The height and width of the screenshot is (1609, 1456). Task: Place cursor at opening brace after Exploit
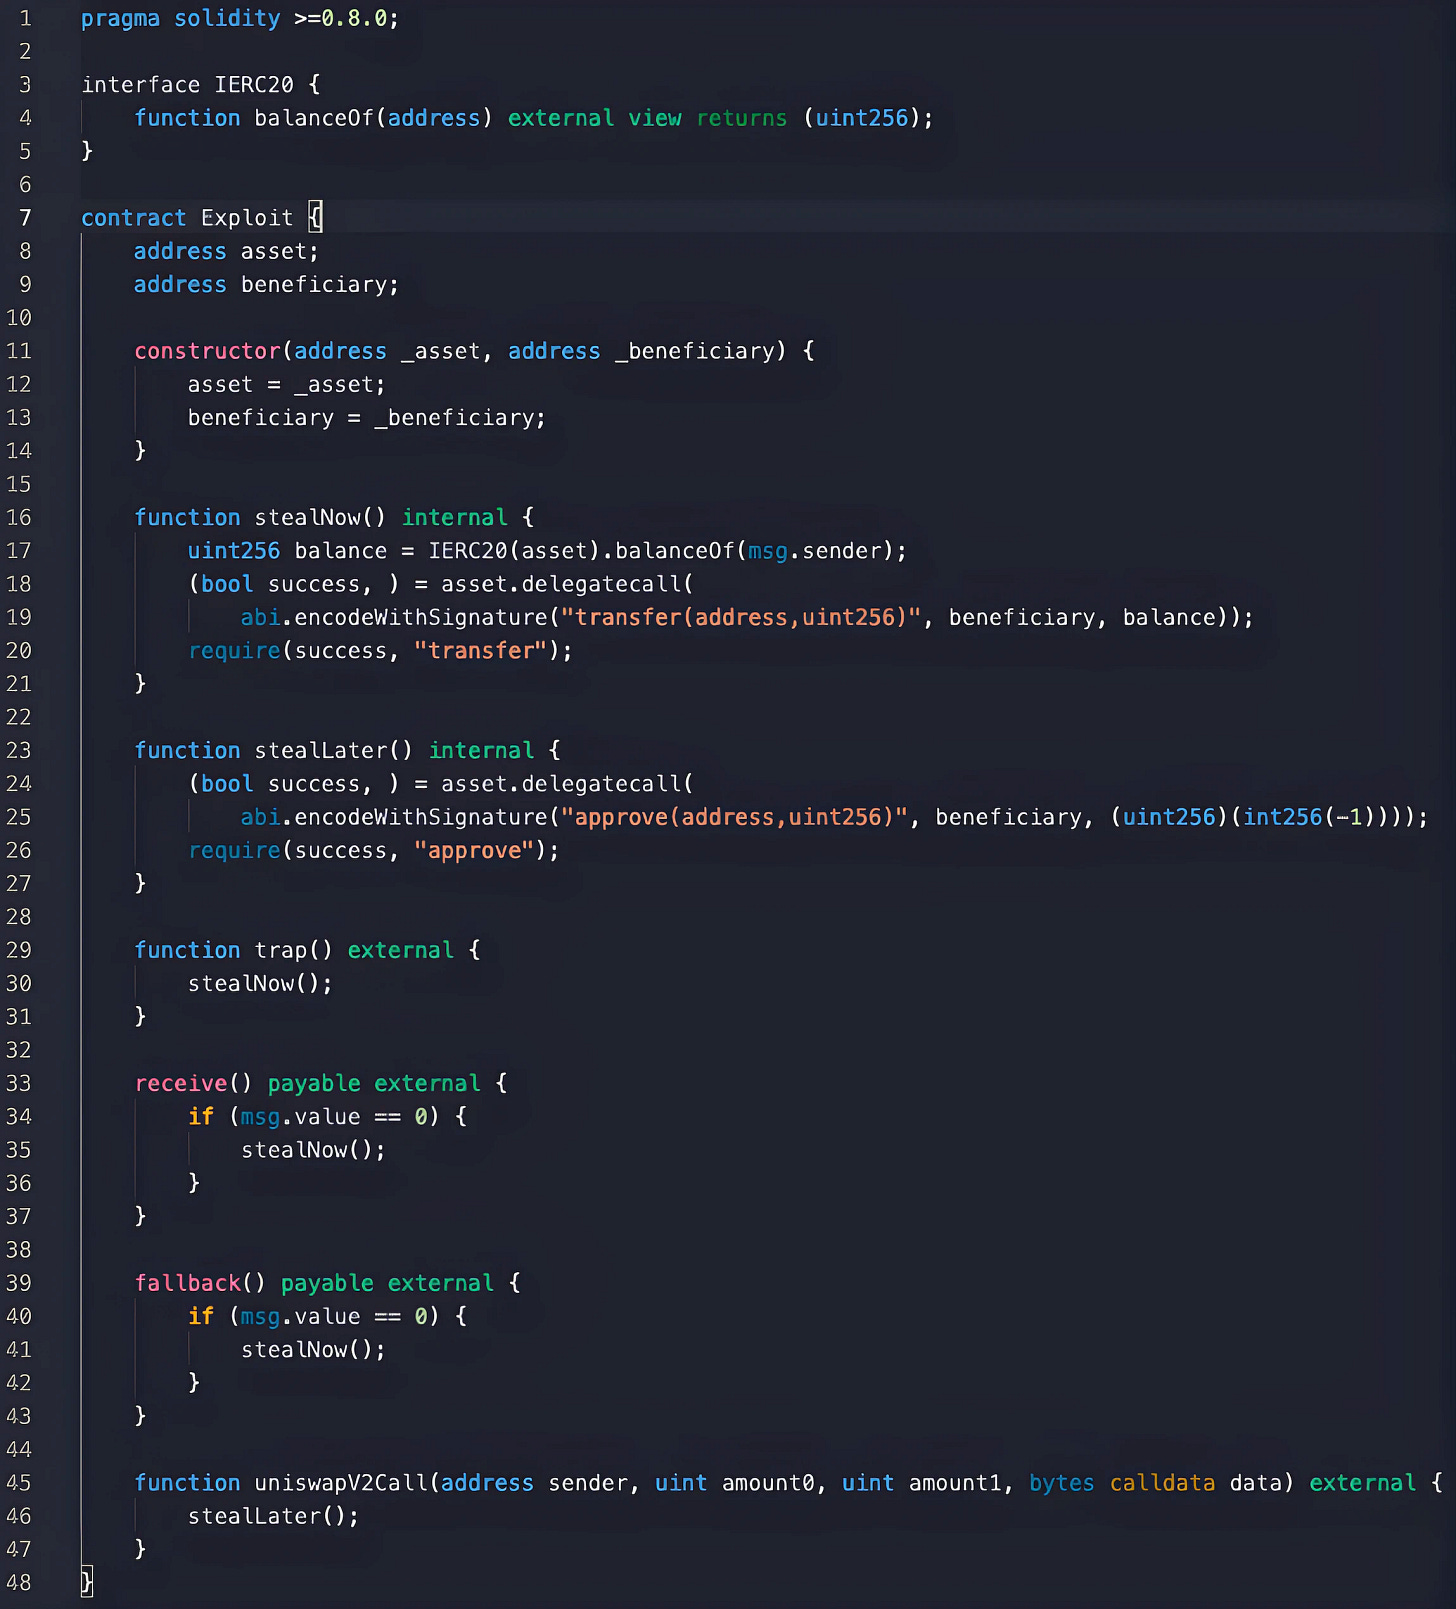(x=315, y=217)
